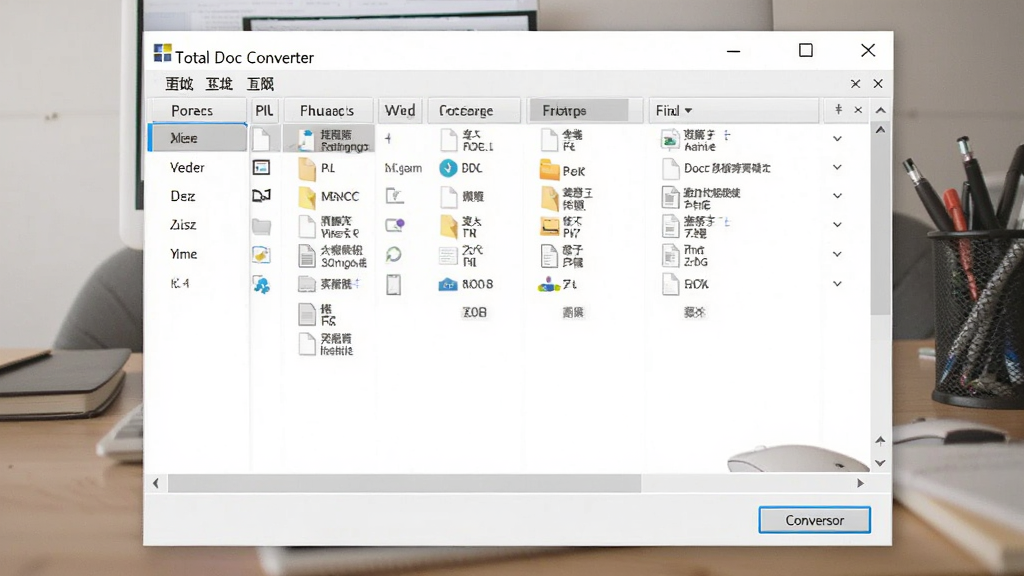Switch to the Cocearge tab
Viewport: 1024px width, 576px height.
click(473, 110)
